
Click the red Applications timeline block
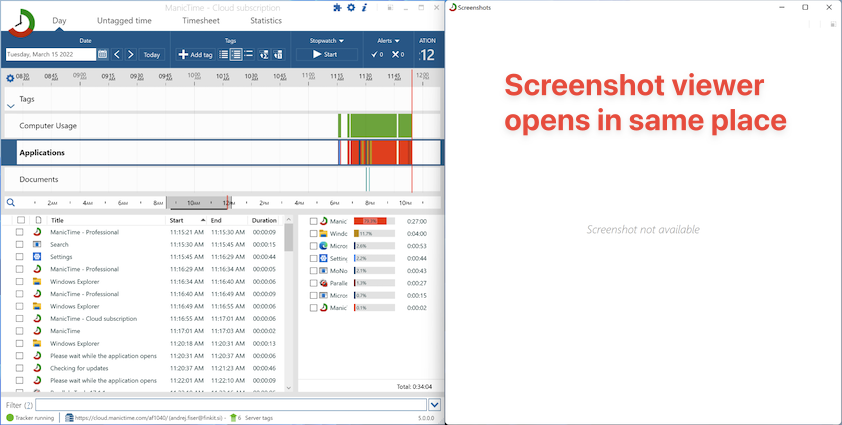point(383,152)
